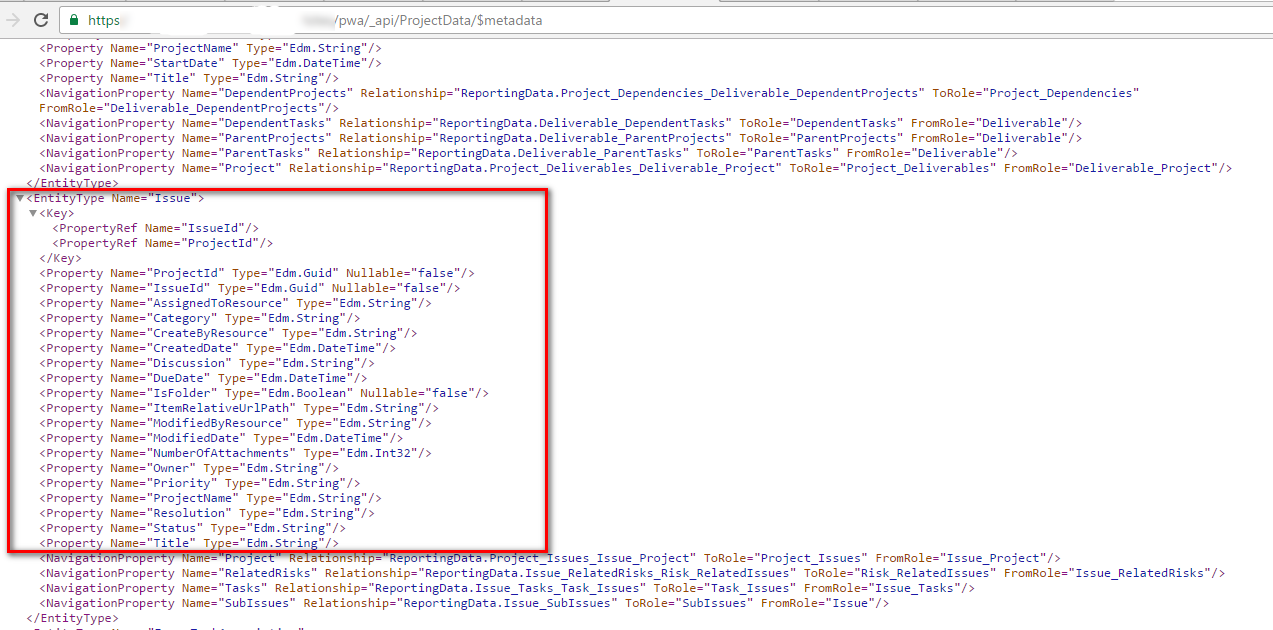The height and width of the screenshot is (630, 1273).
Task: Click the Category property line
Action: (200, 318)
